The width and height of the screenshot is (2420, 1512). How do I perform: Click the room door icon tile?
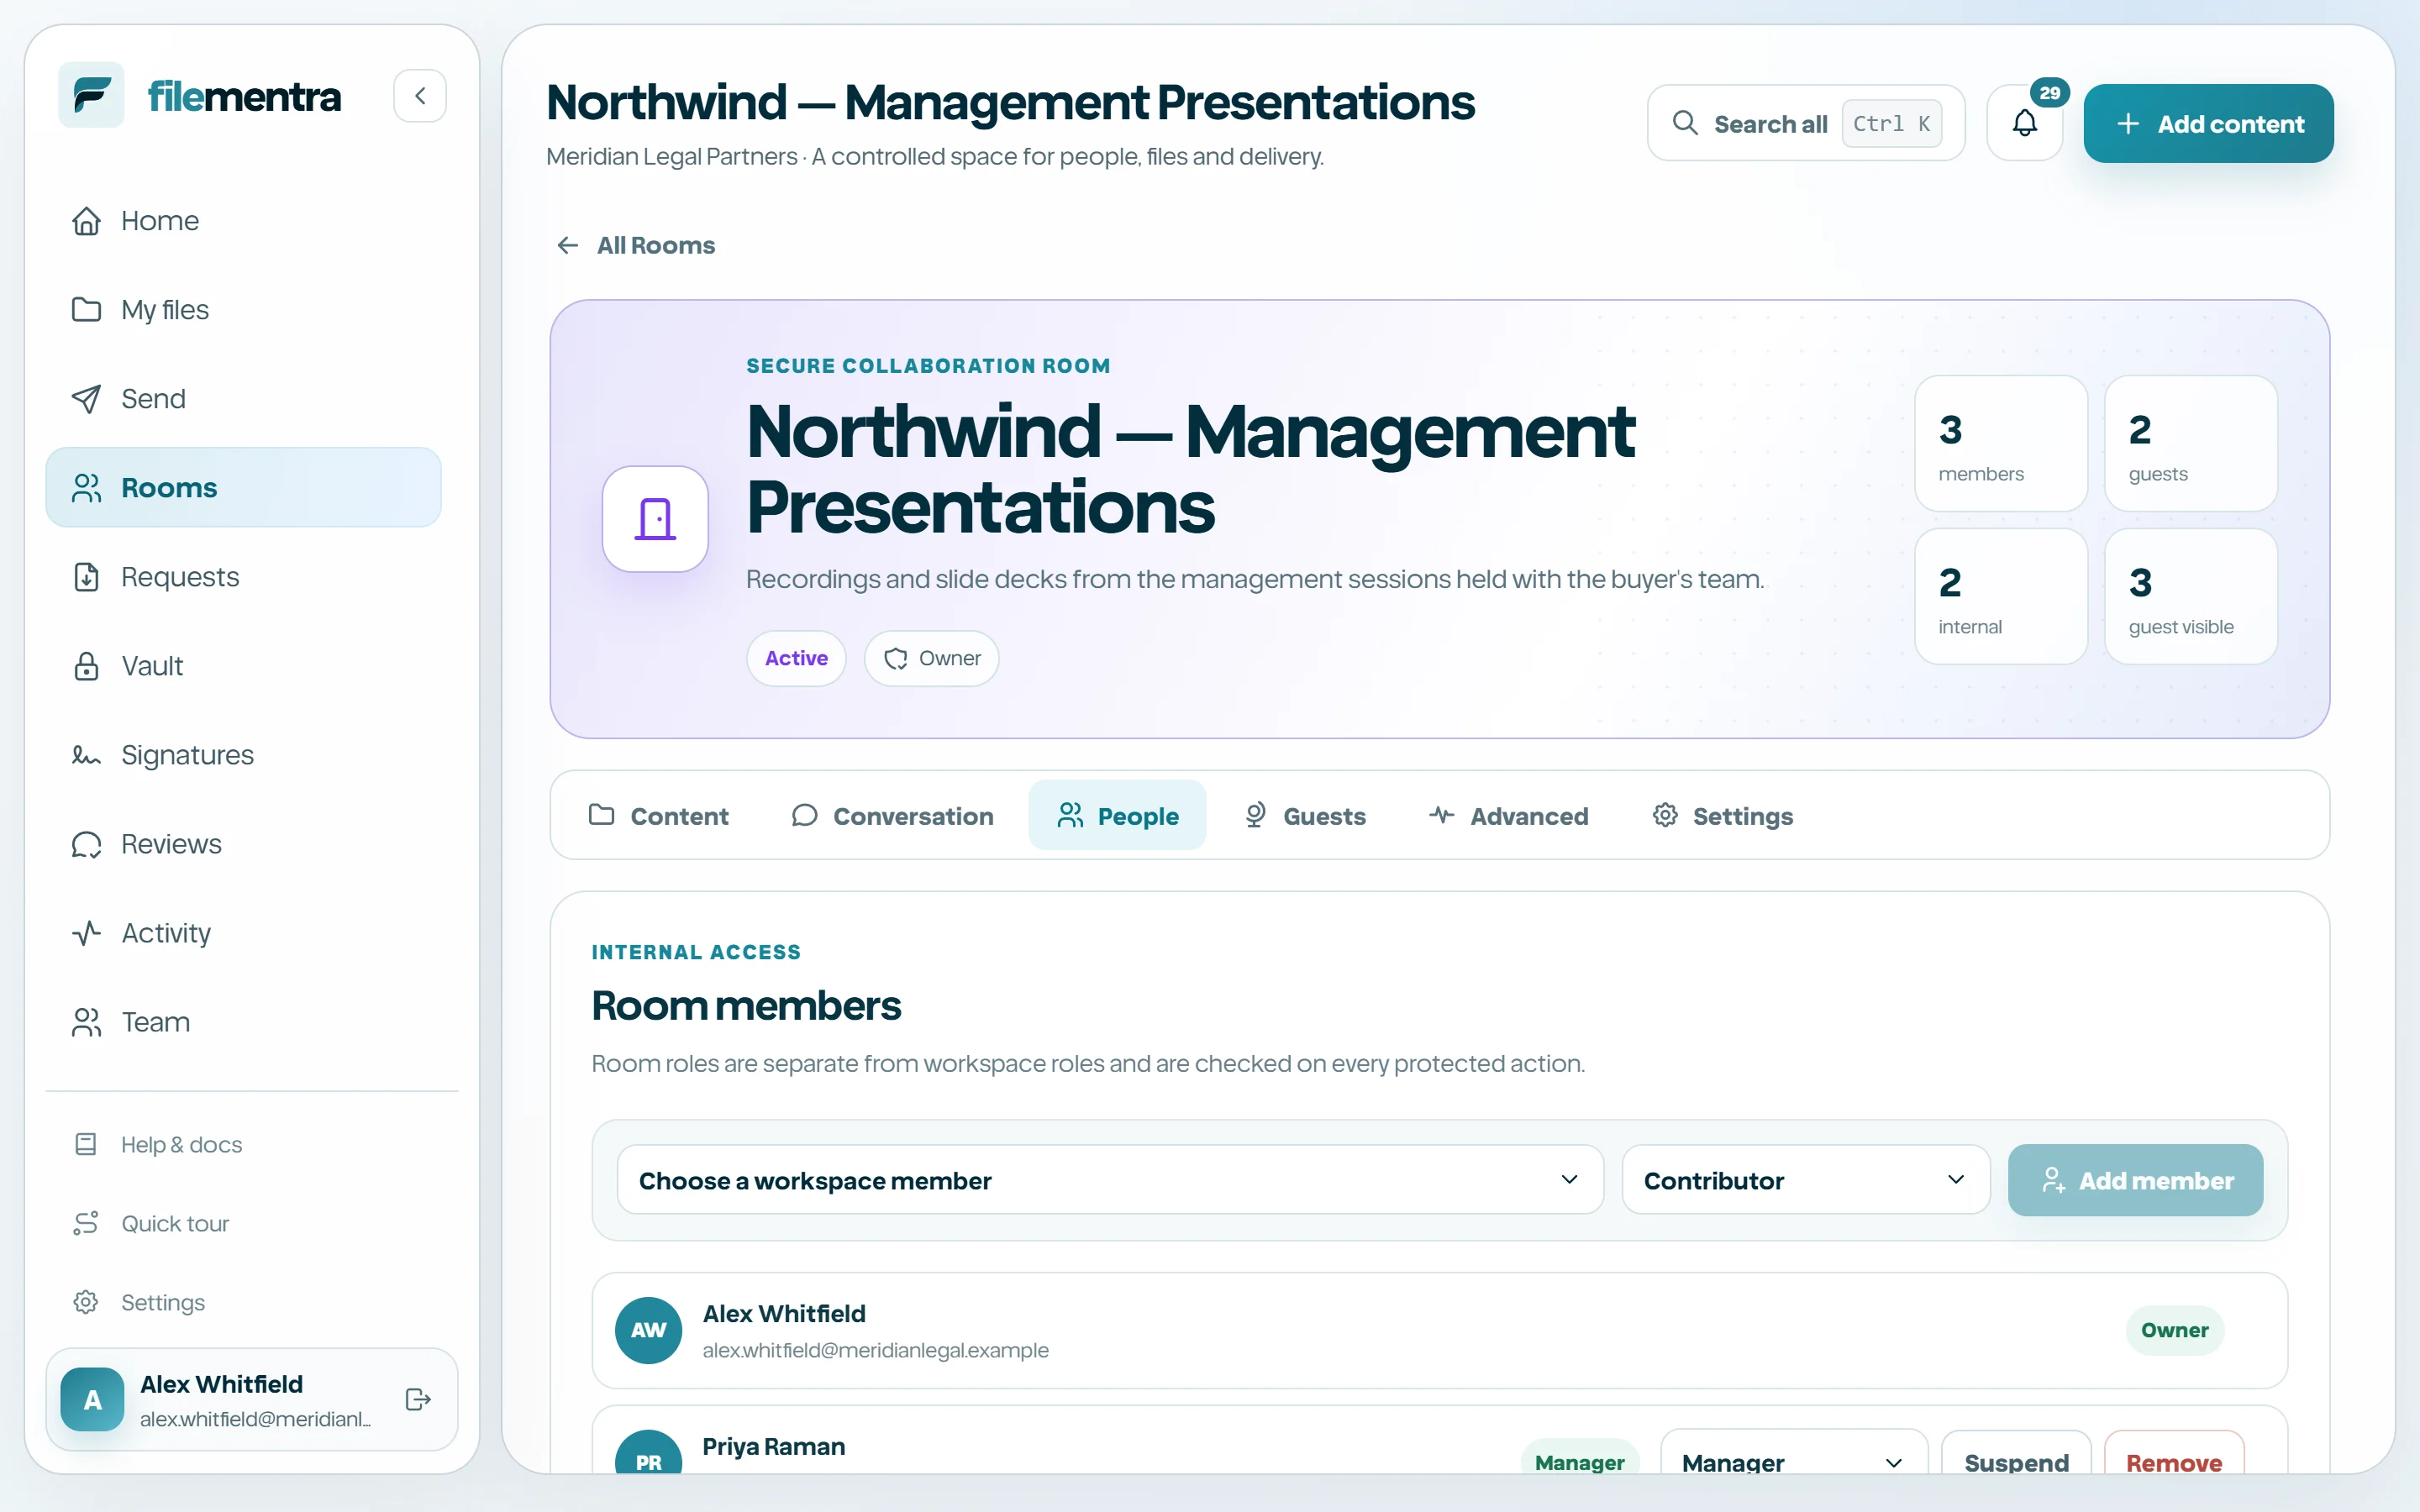pos(655,518)
